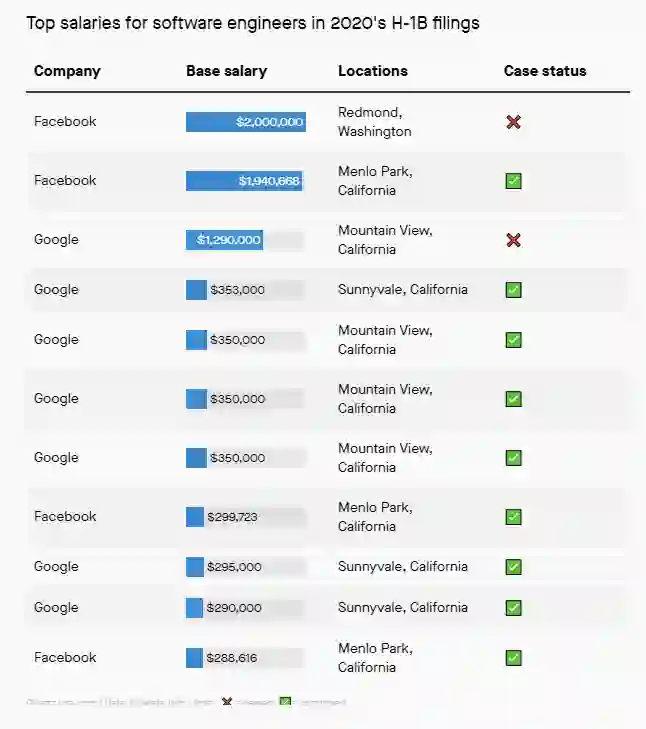Click the green checkmark in the $353,000 row

(513, 290)
